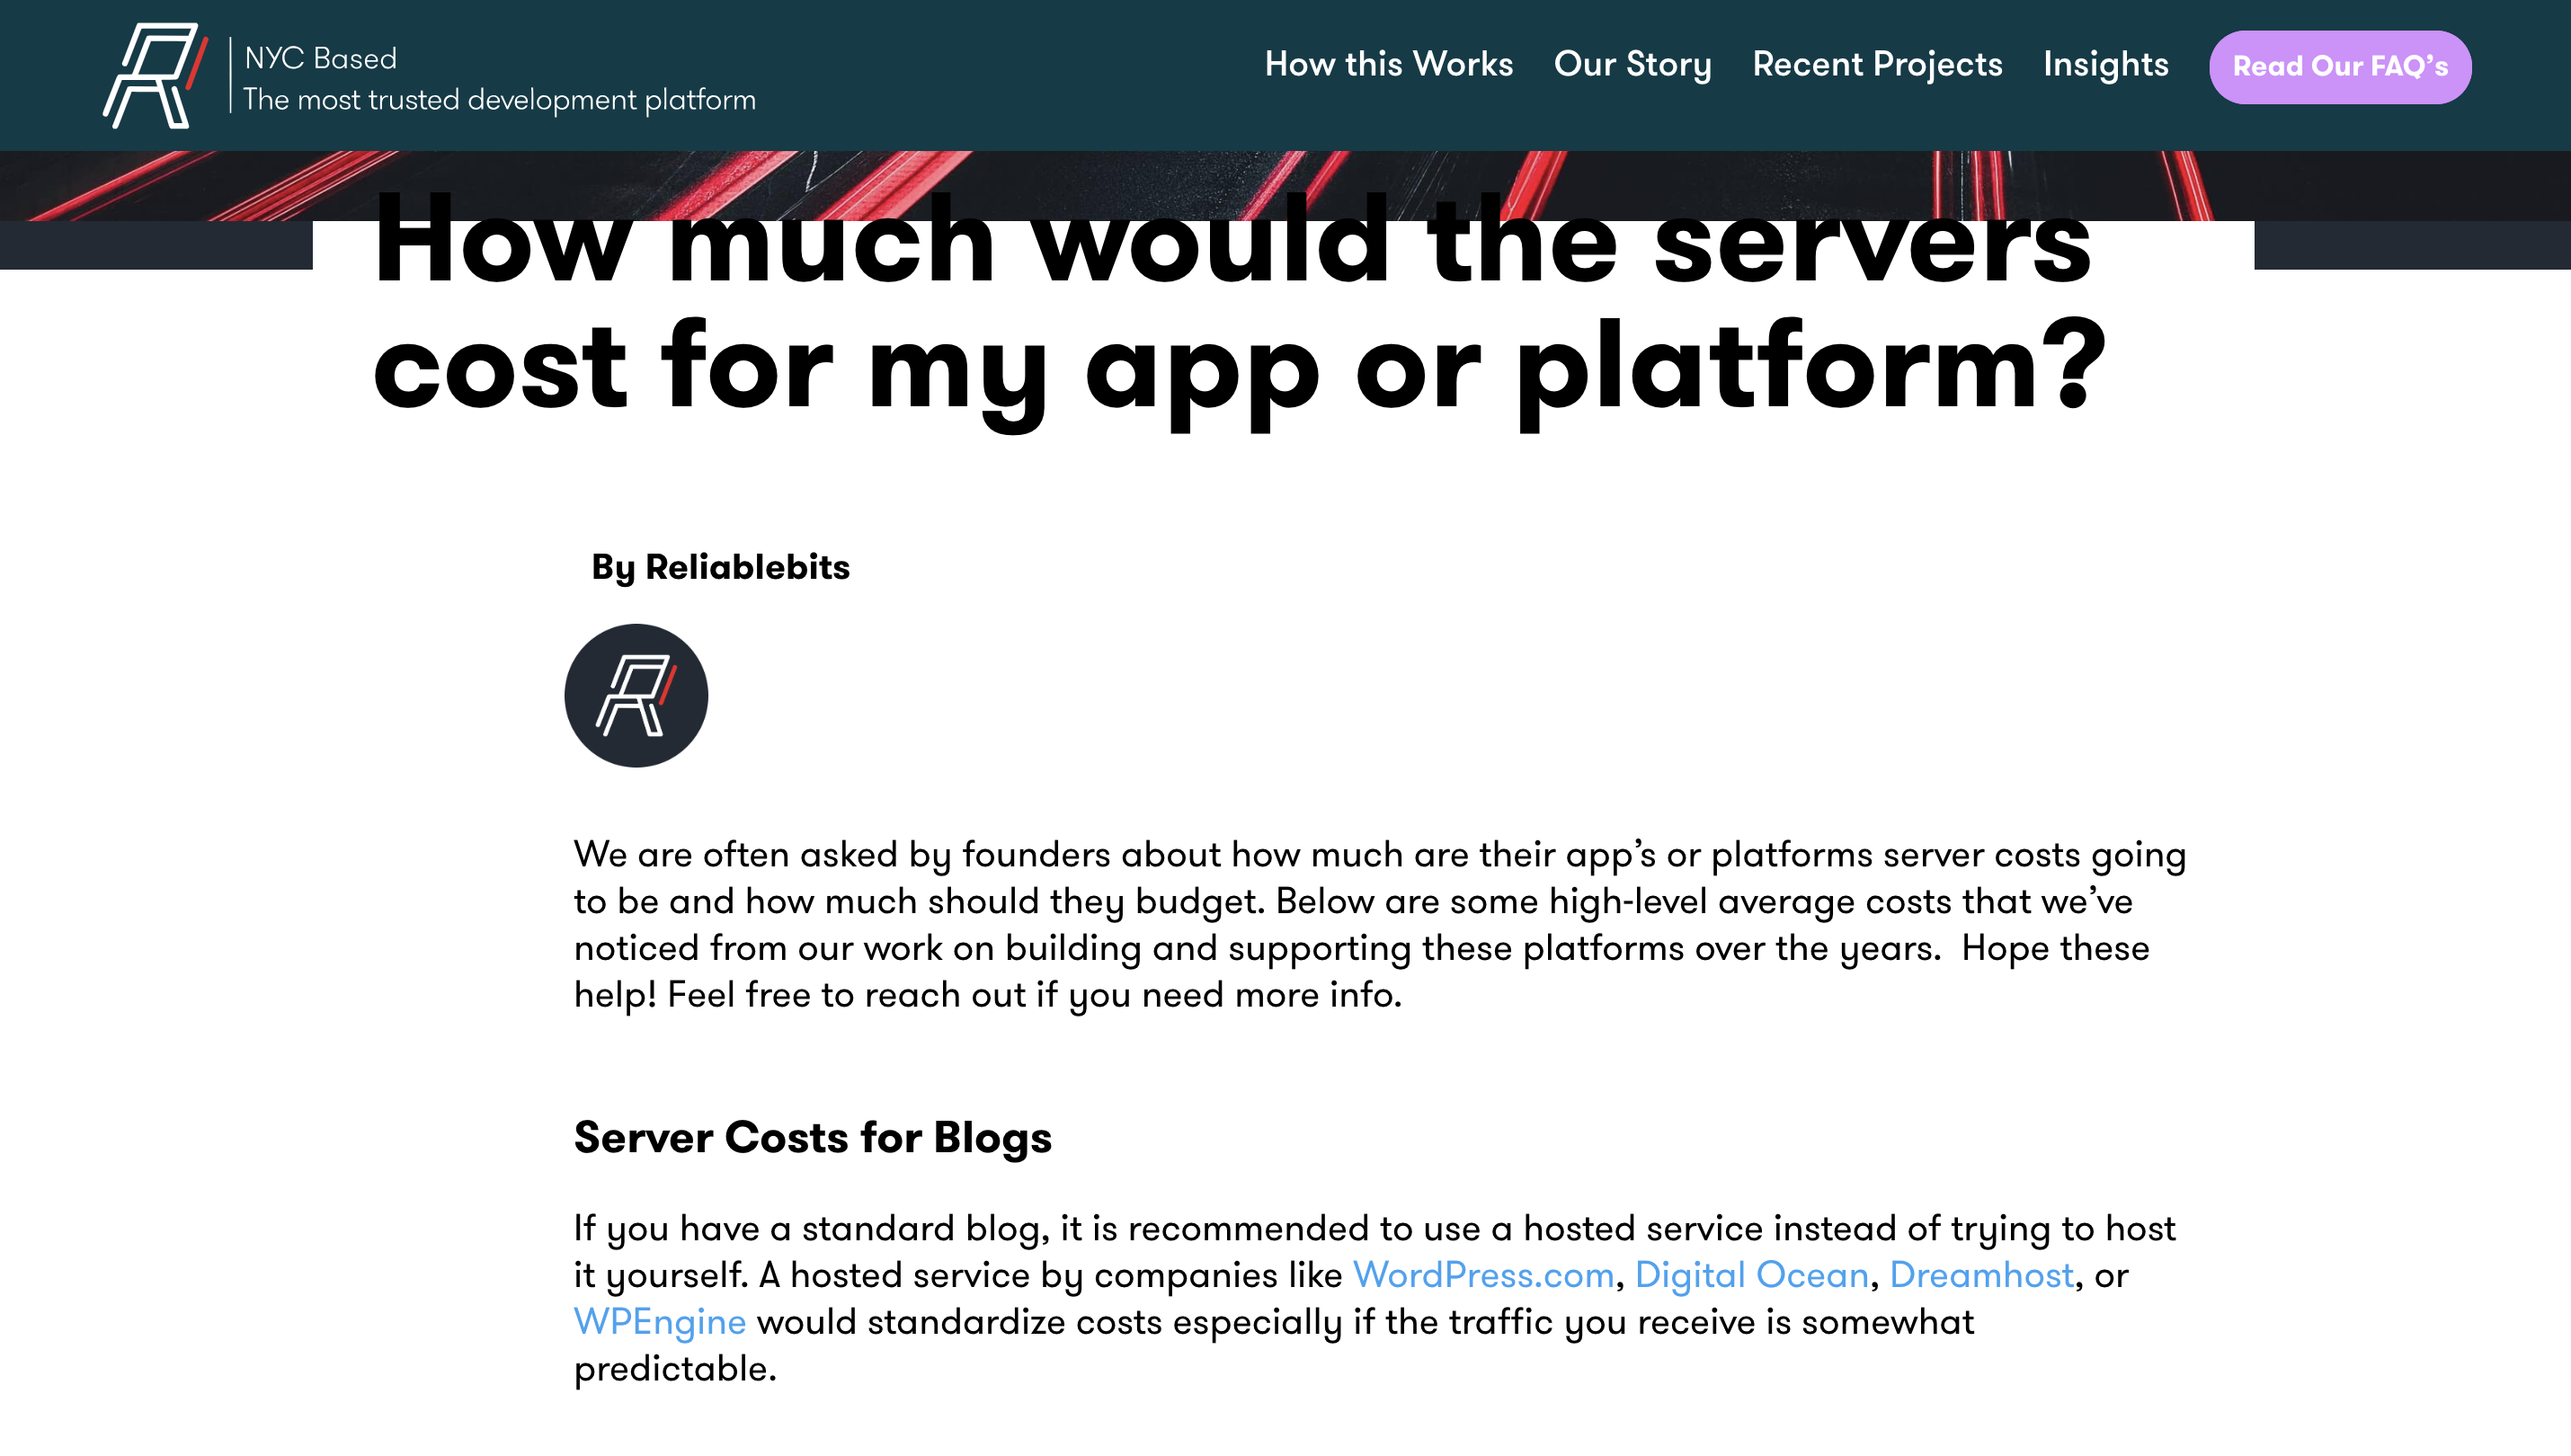The height and width of the screenshot is (1456, 2571).
Task: Select Insights in the nav bar
Action: coord(2105,65)
